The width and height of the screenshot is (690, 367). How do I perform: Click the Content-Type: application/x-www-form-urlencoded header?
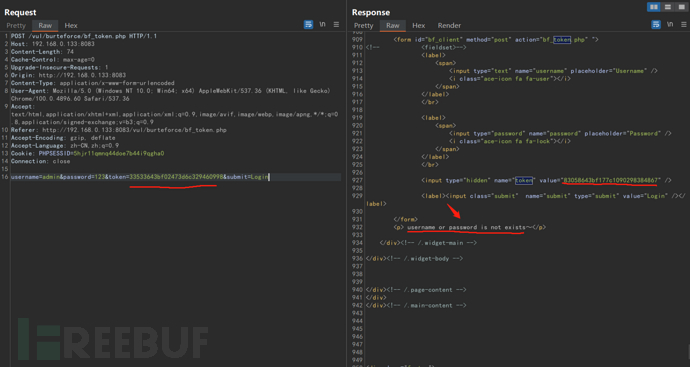click(92, 83)
